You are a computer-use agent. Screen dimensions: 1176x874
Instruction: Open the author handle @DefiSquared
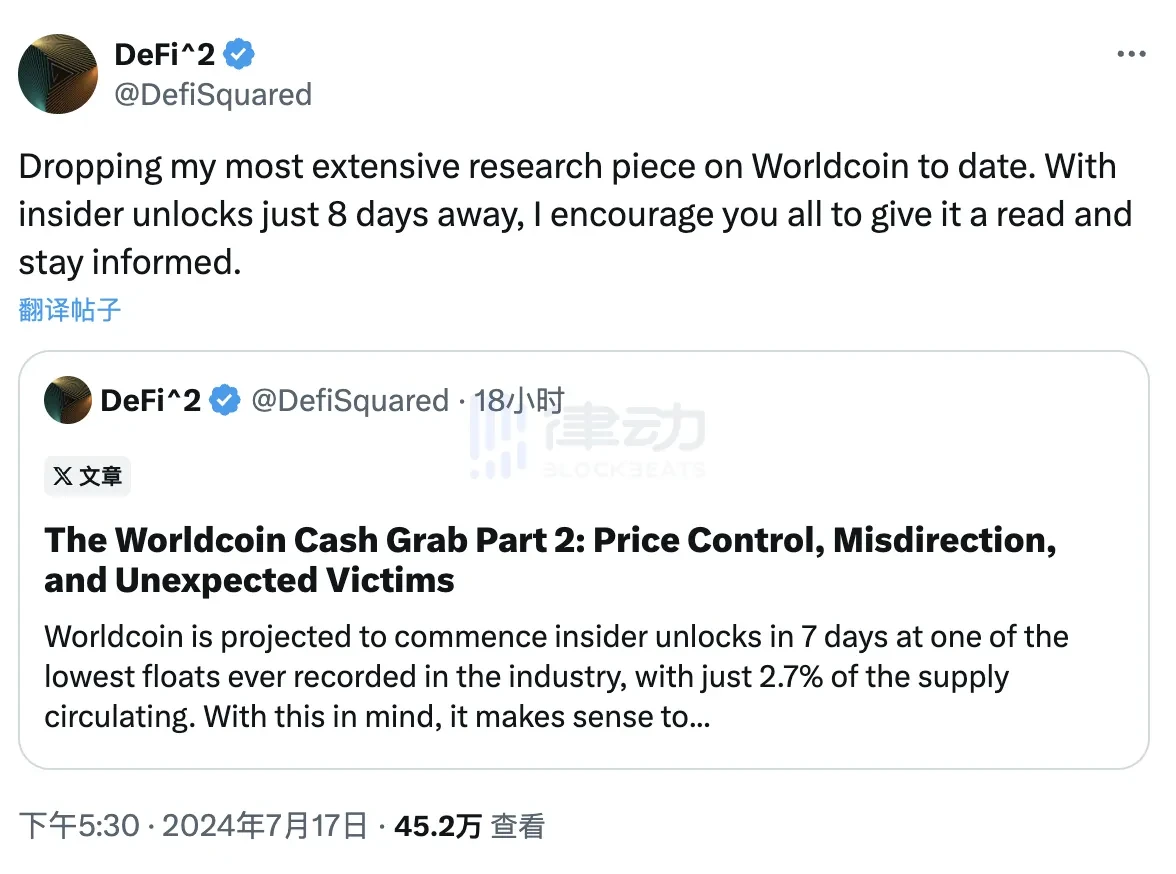(x=213, y=95)
